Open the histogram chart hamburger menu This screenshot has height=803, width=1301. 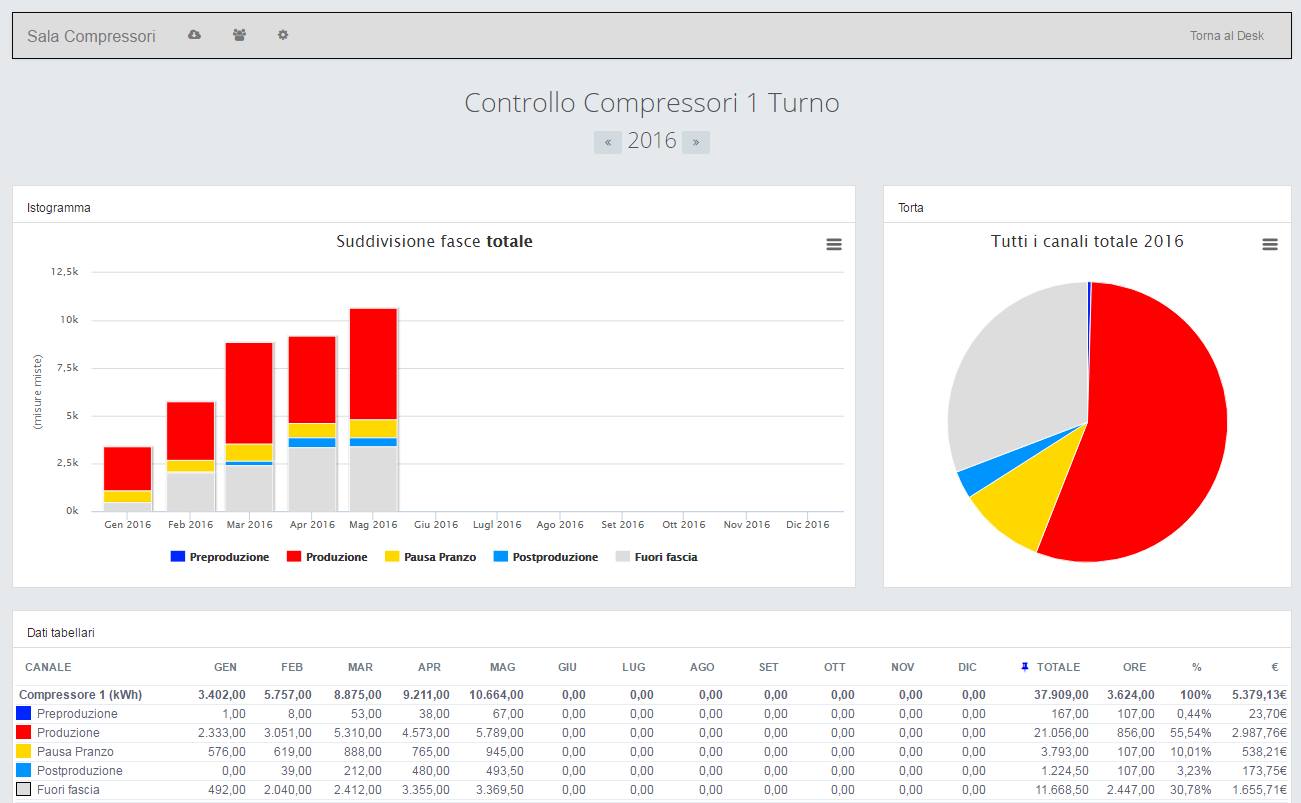click(x=834, y=244)
